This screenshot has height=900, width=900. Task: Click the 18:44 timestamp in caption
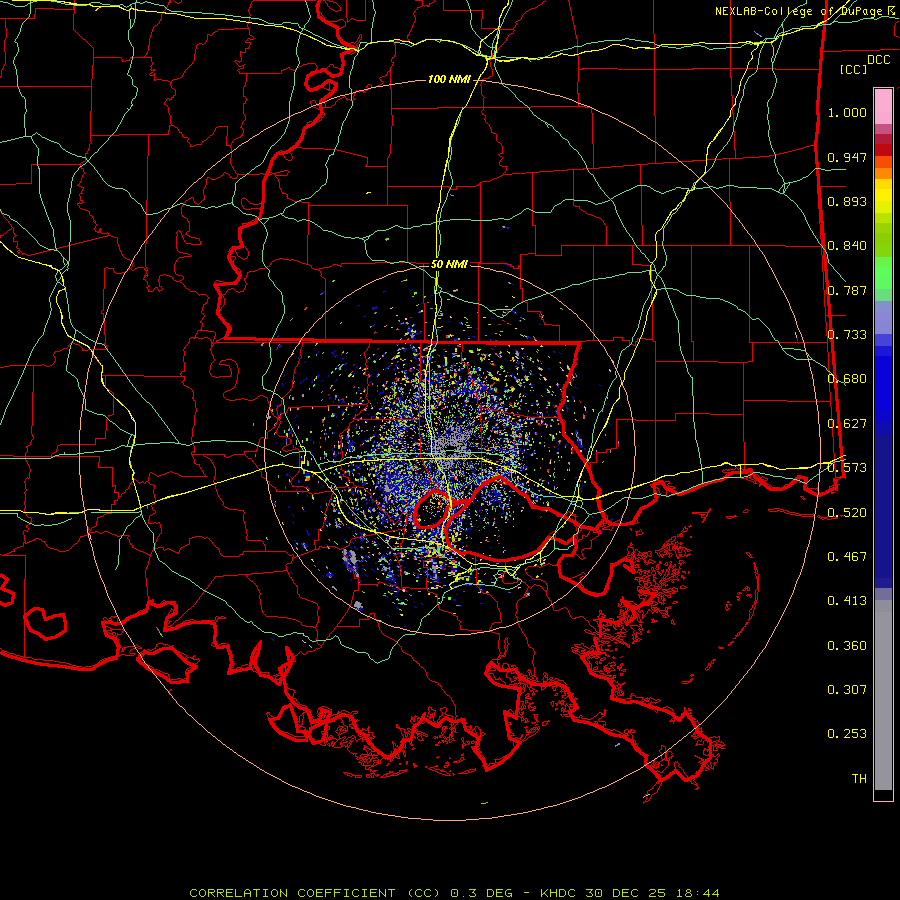[700, 893]
